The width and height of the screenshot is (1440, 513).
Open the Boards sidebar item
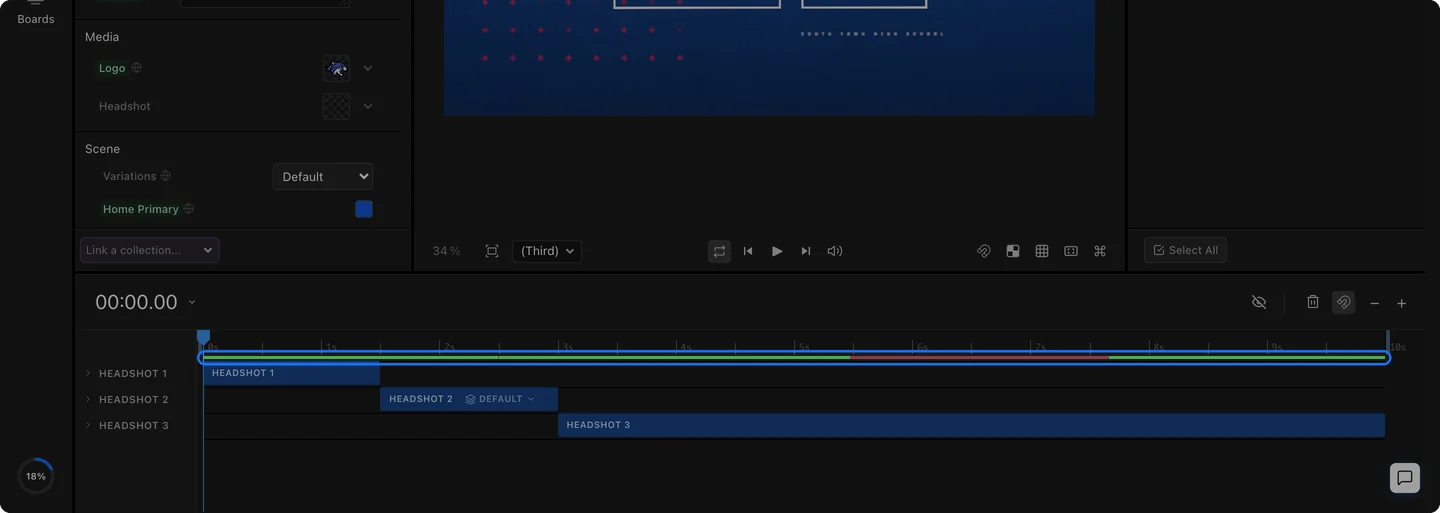36,13
